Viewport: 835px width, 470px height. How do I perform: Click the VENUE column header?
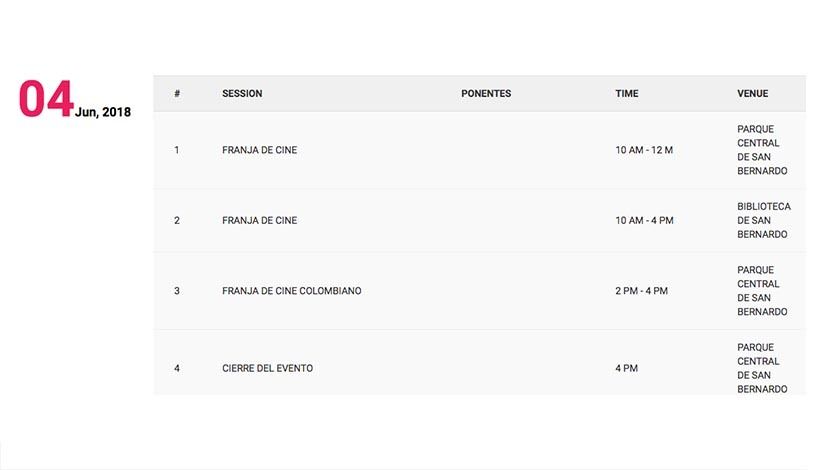tap(753, 94)
